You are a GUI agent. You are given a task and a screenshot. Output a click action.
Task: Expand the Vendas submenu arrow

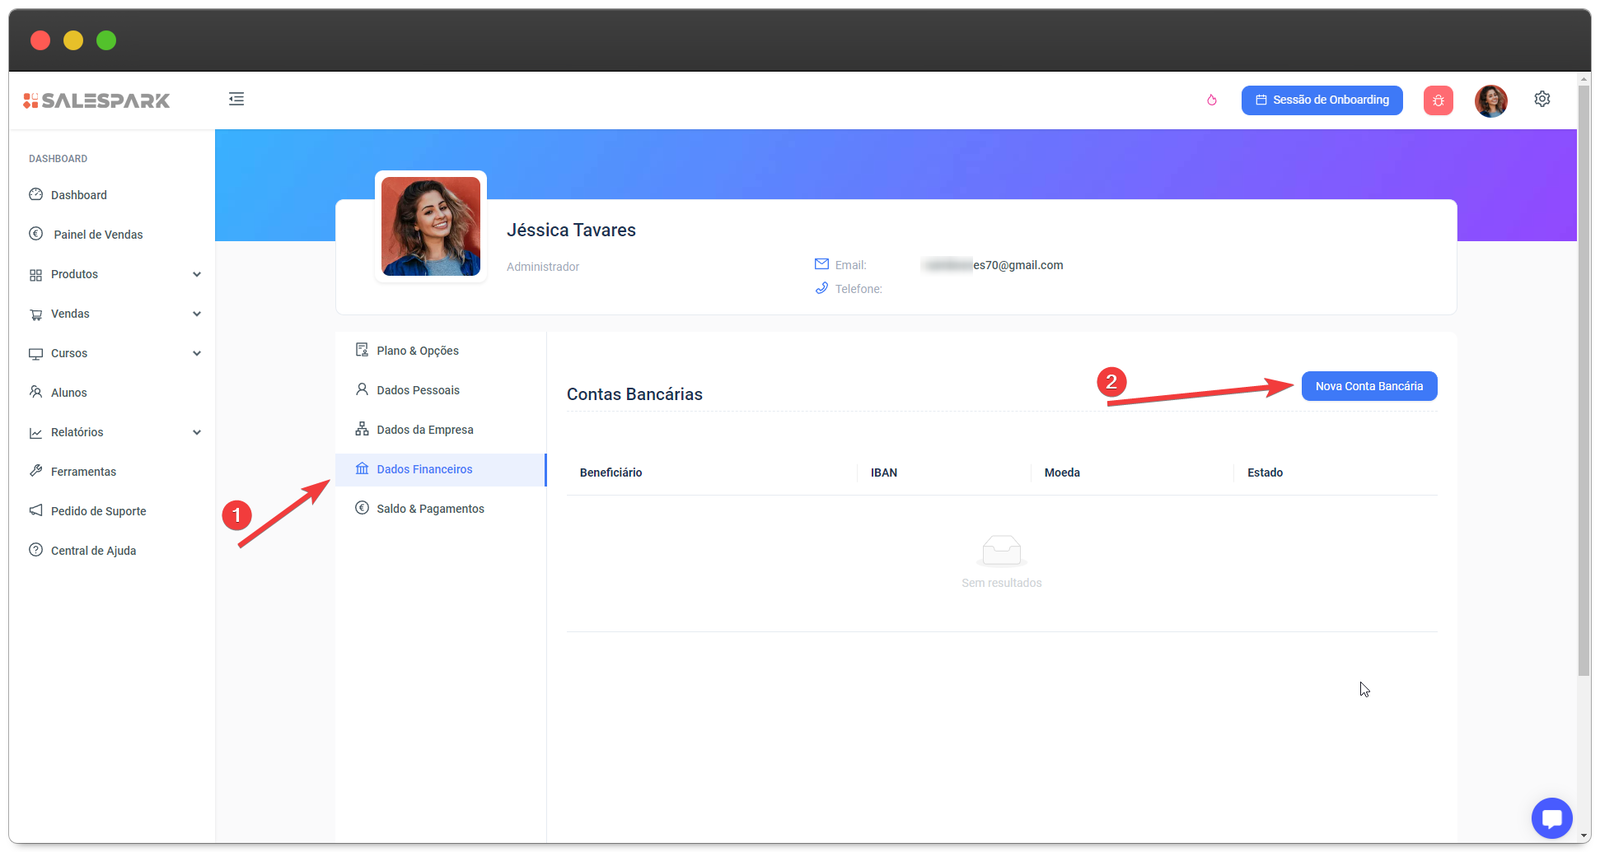pos(197,314)
